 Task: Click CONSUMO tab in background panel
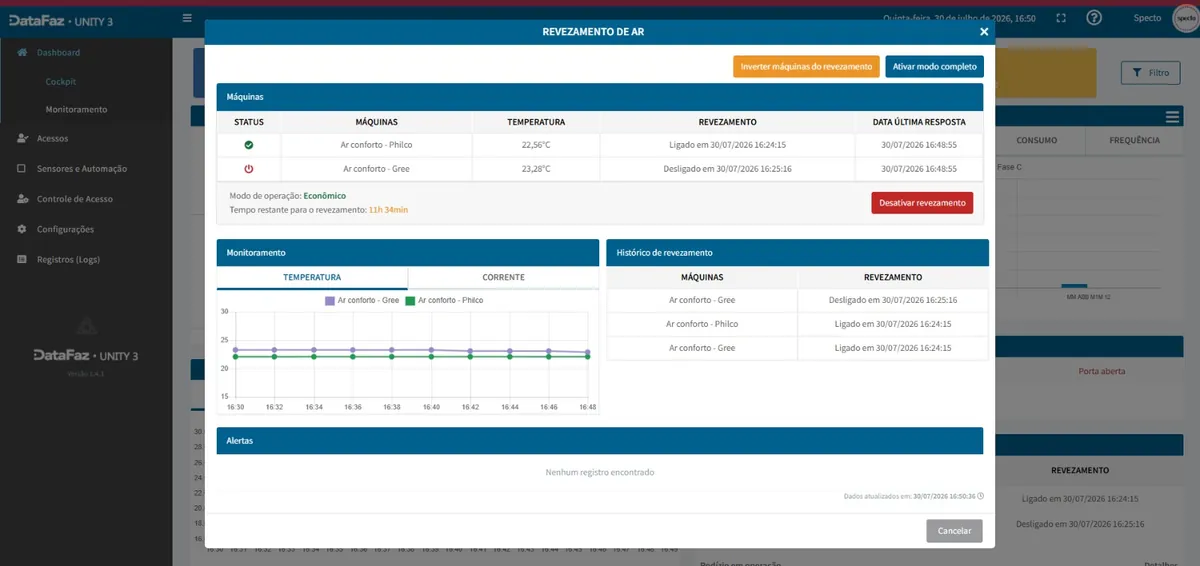click(1036, 140)
